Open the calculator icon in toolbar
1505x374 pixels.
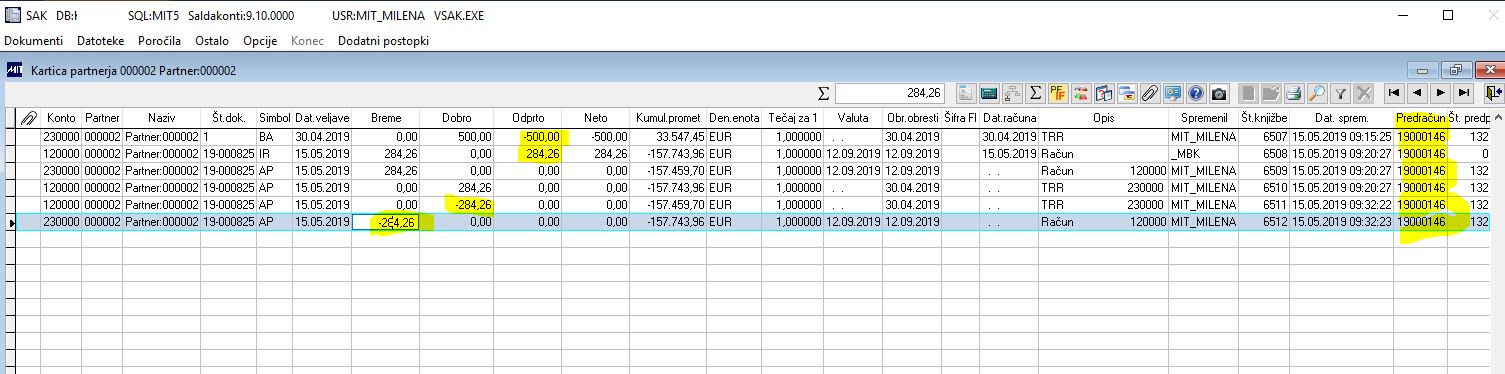coord(989,93)
